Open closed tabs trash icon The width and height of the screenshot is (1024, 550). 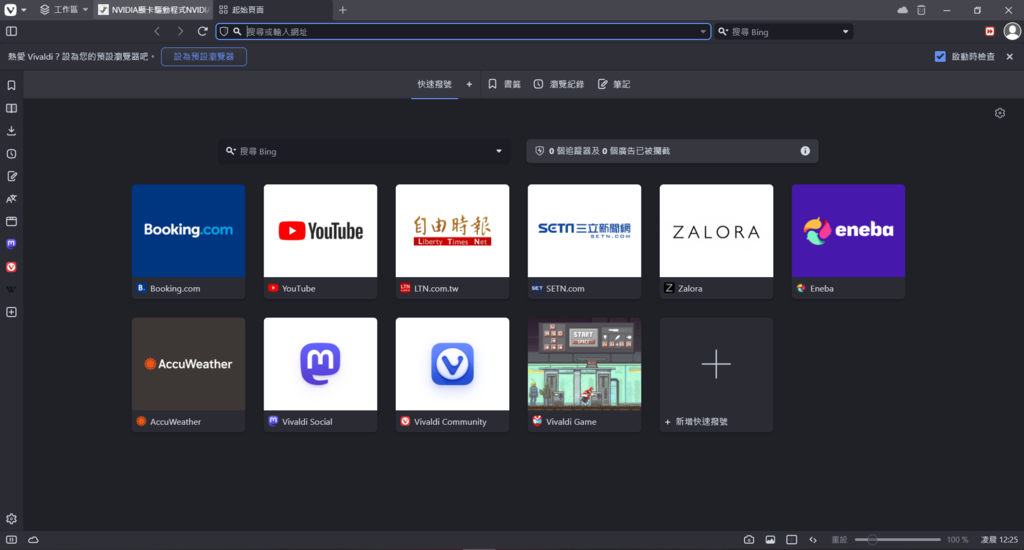coord(921,10)
